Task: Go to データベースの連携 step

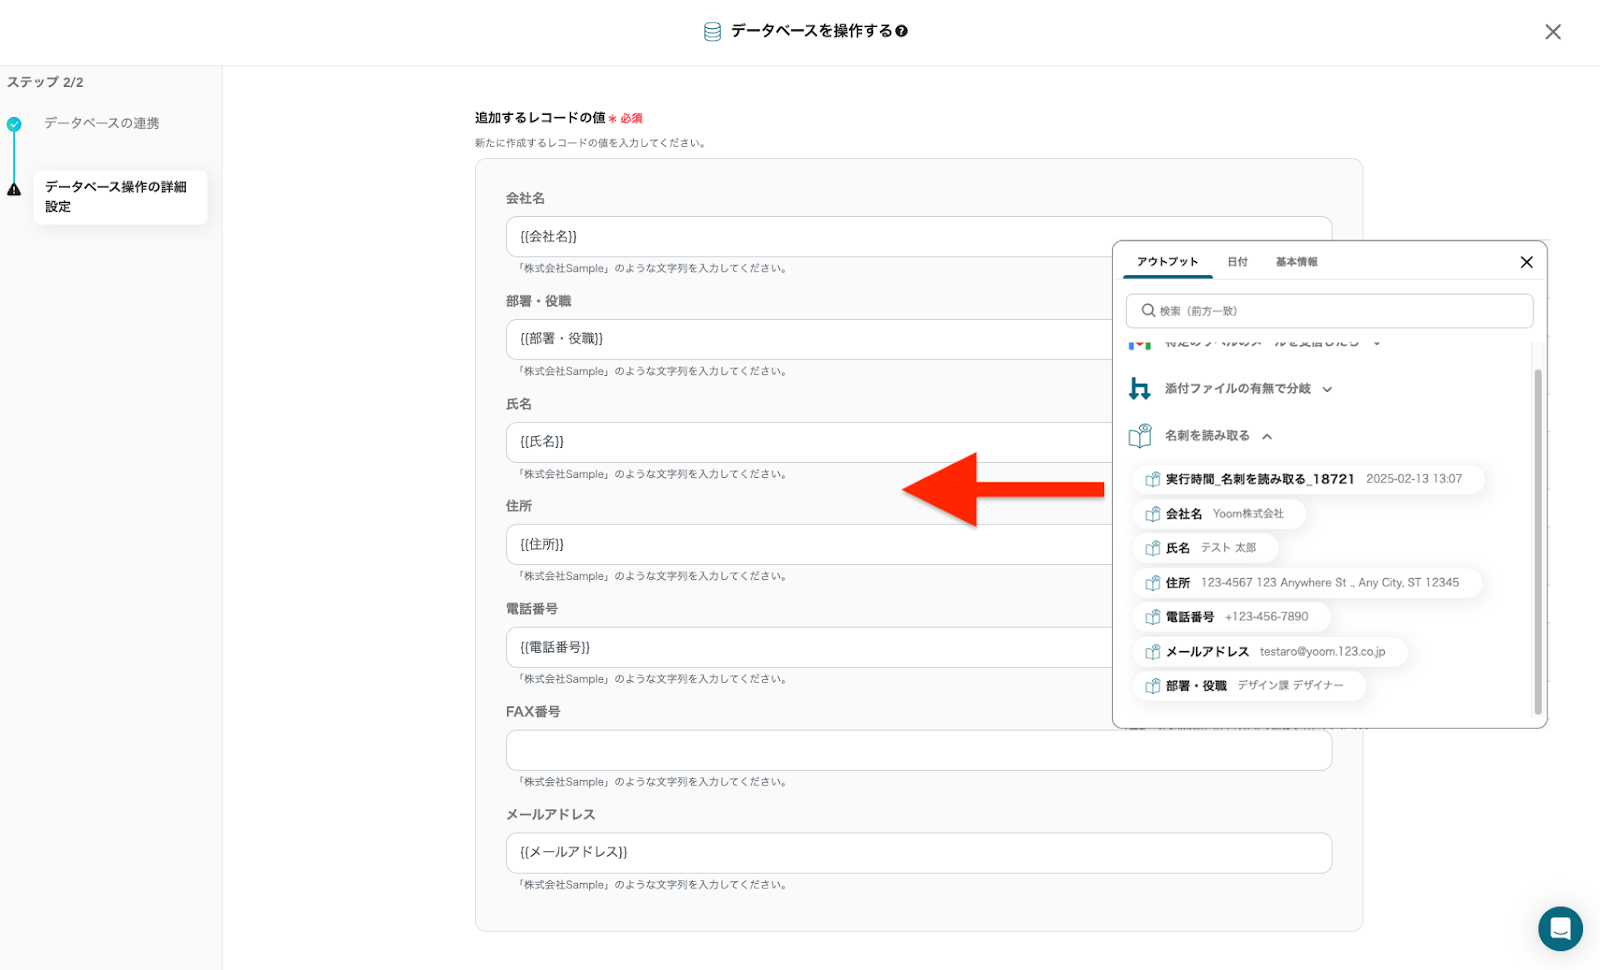Action: click(x=101, y=124)
